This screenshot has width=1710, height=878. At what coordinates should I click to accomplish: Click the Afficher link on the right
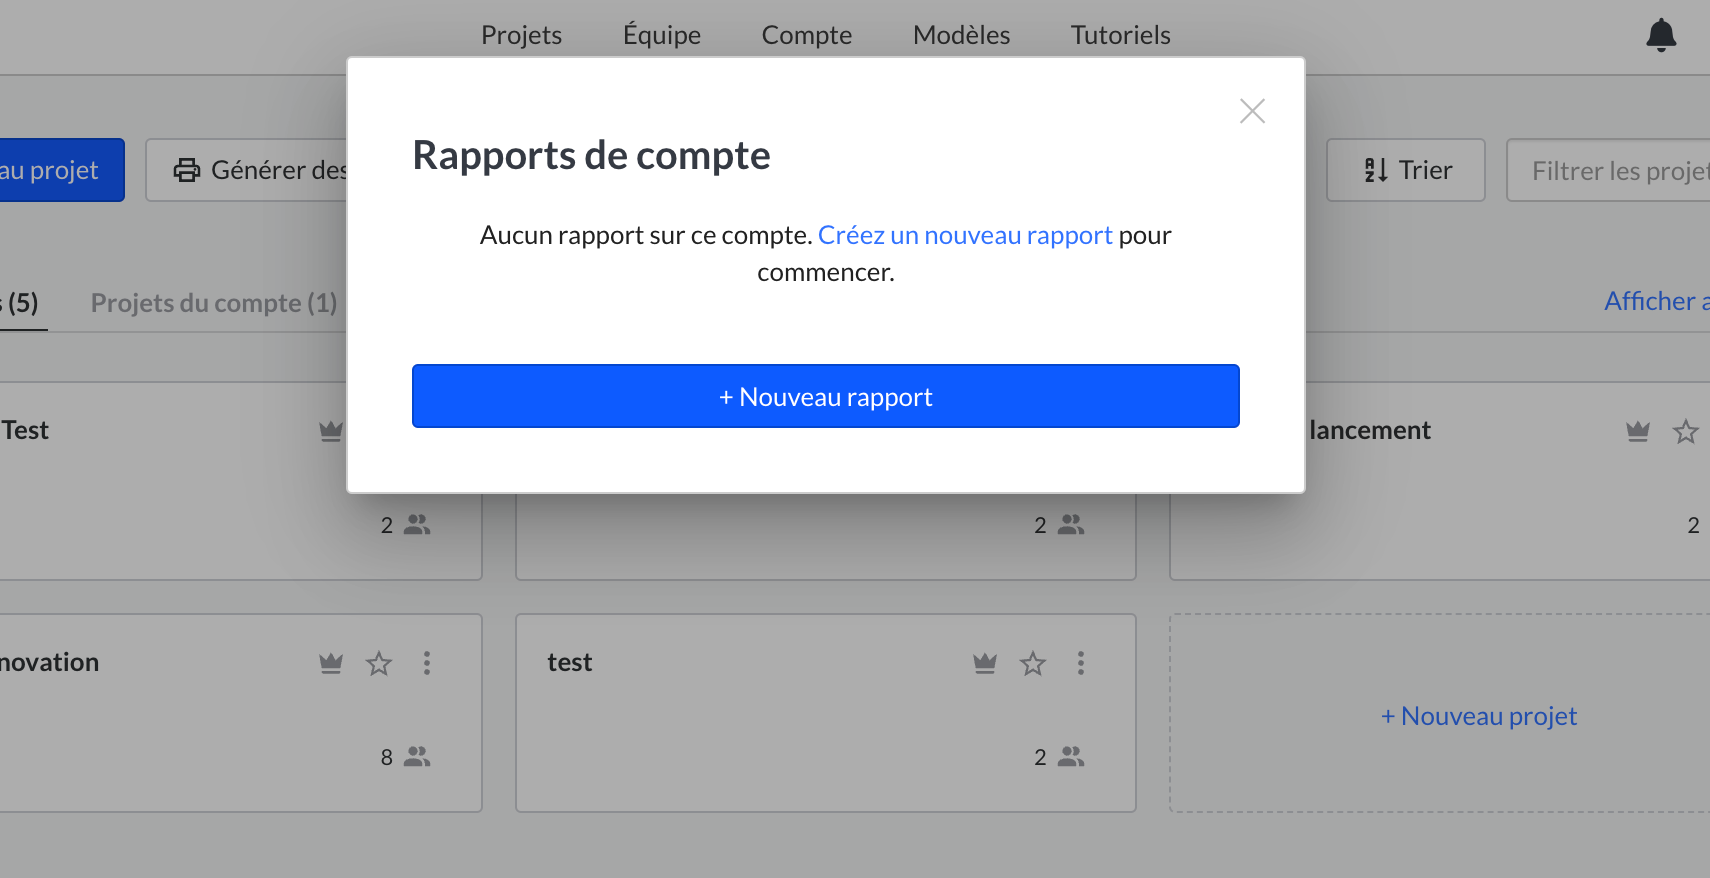coord(1656,301)
